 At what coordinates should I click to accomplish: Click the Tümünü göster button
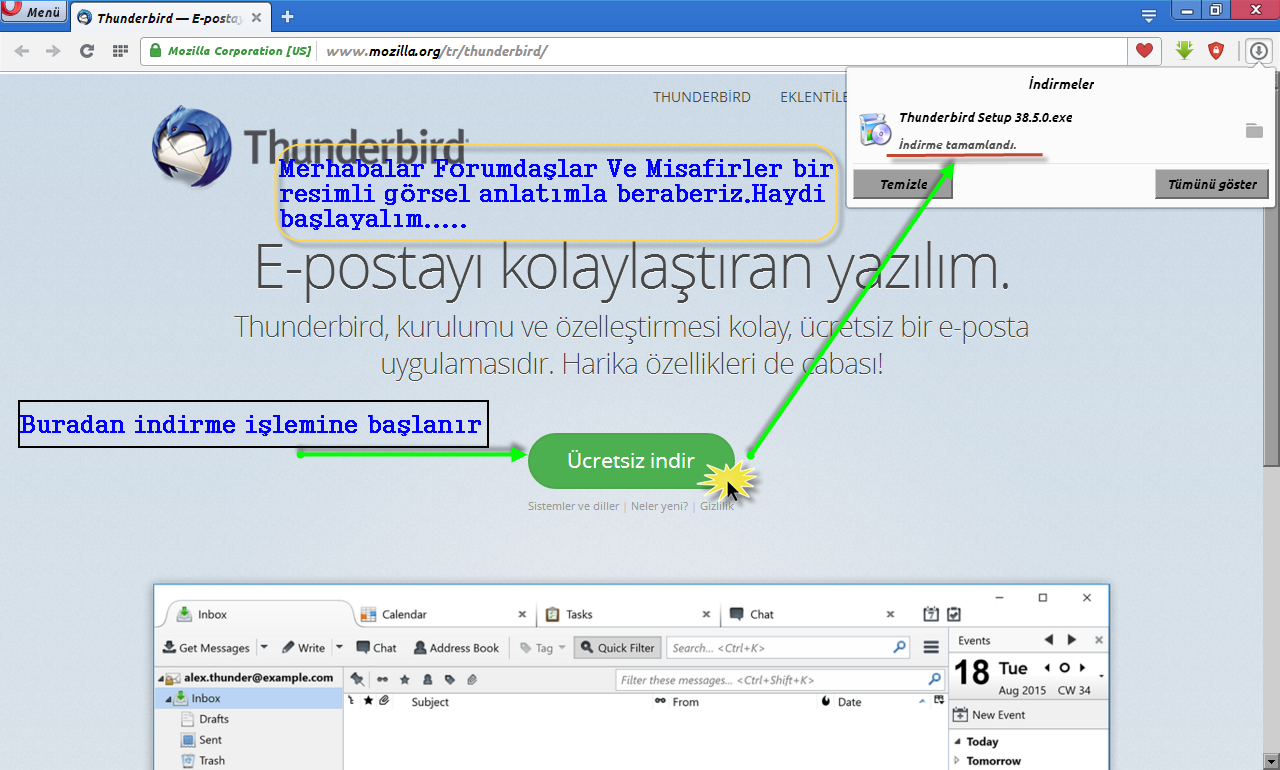pyautogui.click(x=1212, y=184)
